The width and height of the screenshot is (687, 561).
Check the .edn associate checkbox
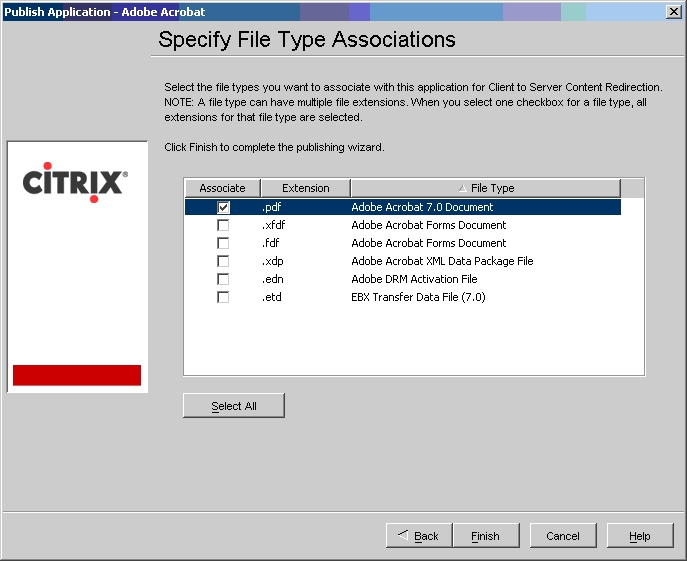223,279
